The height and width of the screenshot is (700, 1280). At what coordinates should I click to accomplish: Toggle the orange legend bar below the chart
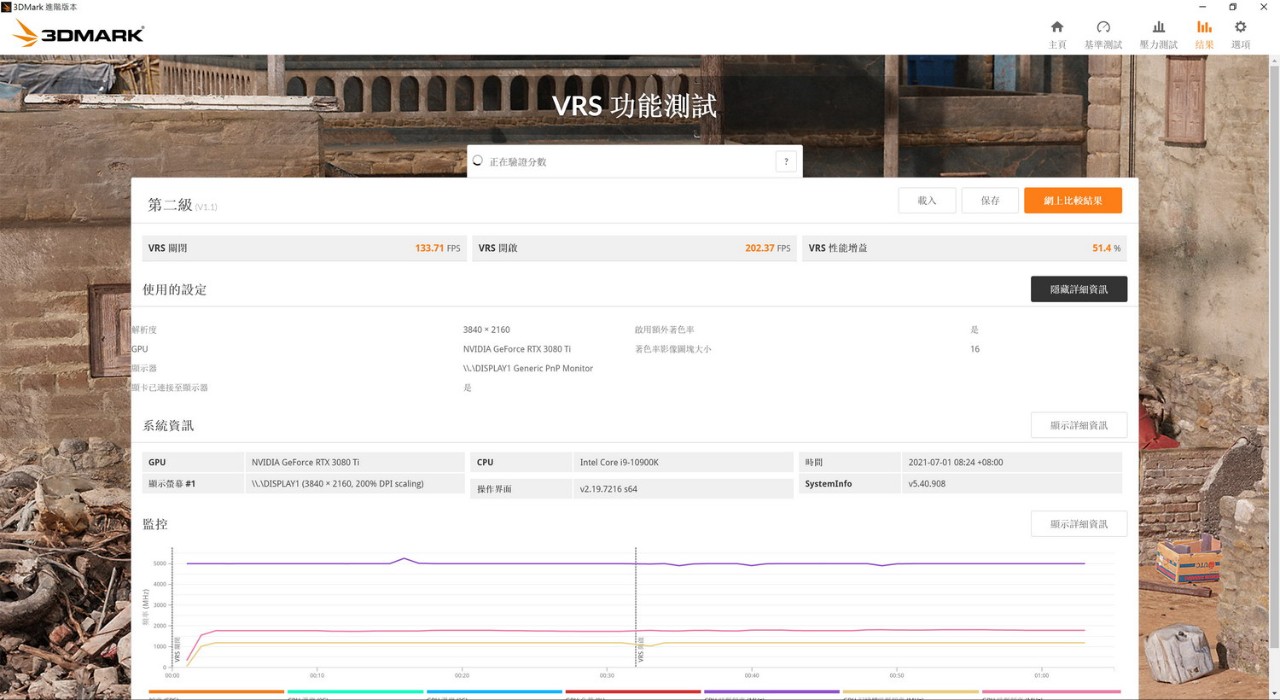(x=216, y=692)
